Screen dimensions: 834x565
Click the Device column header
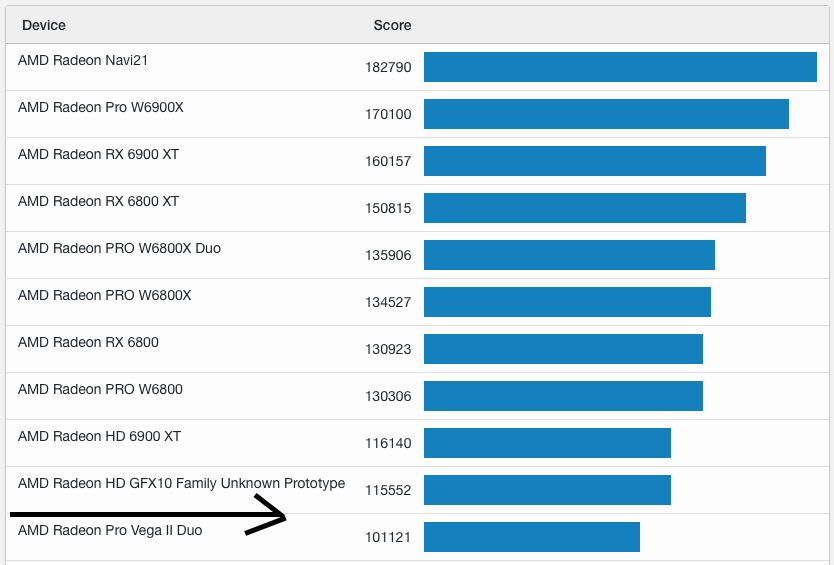point(44,25)
